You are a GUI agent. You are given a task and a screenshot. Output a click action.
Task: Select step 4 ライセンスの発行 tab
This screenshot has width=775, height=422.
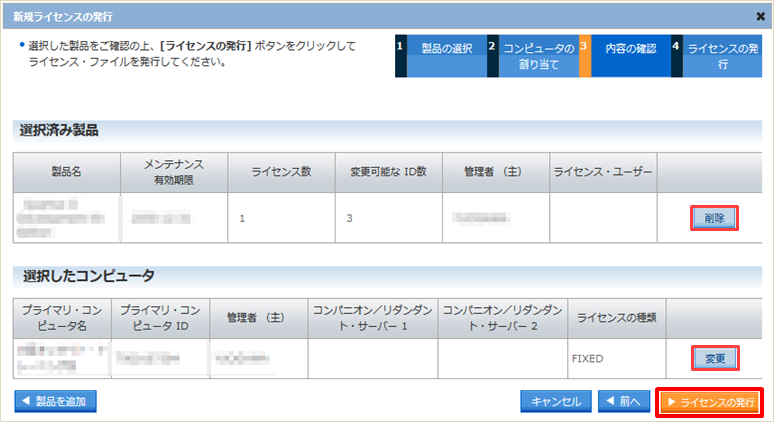point(717,56)
